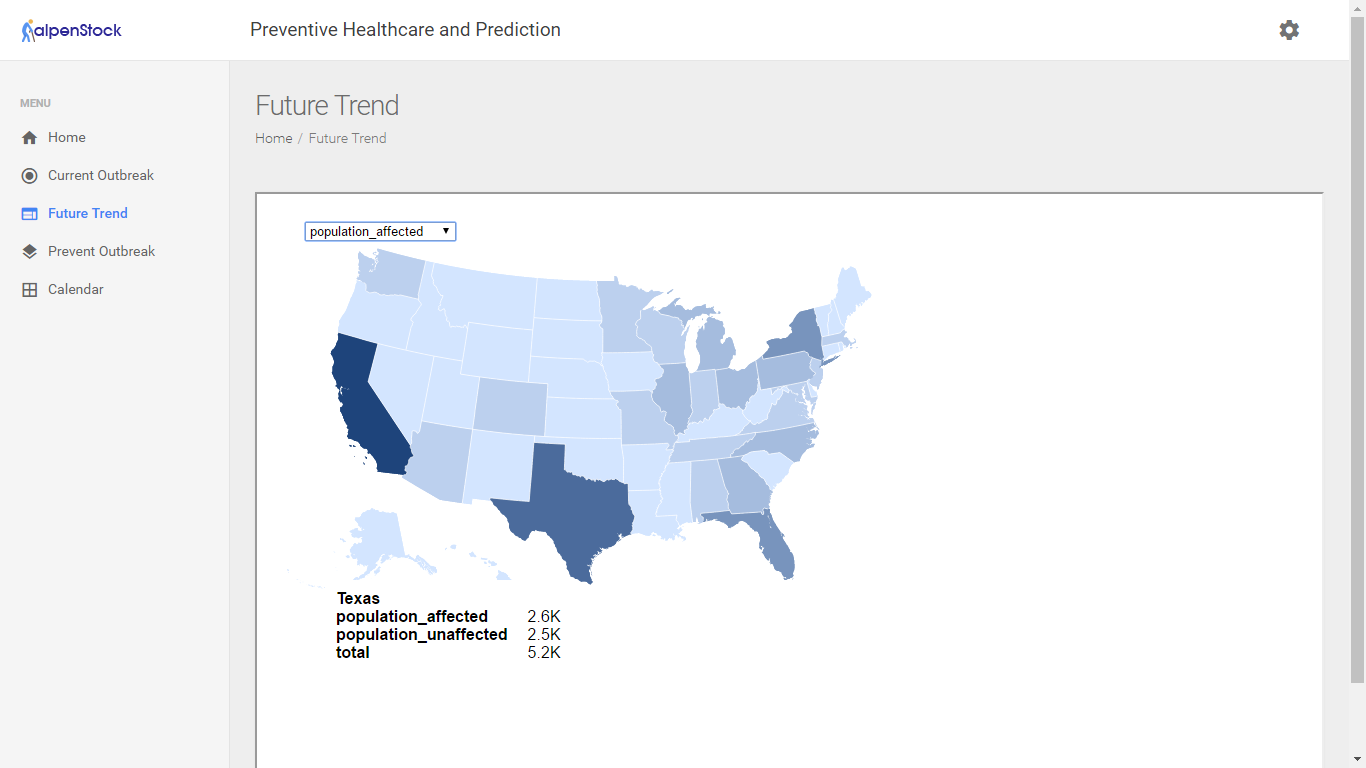Go to Prevent Outbreak page
Image resolution: width=1366 pixels, height=768 pixels.
(x=101, y=252)
